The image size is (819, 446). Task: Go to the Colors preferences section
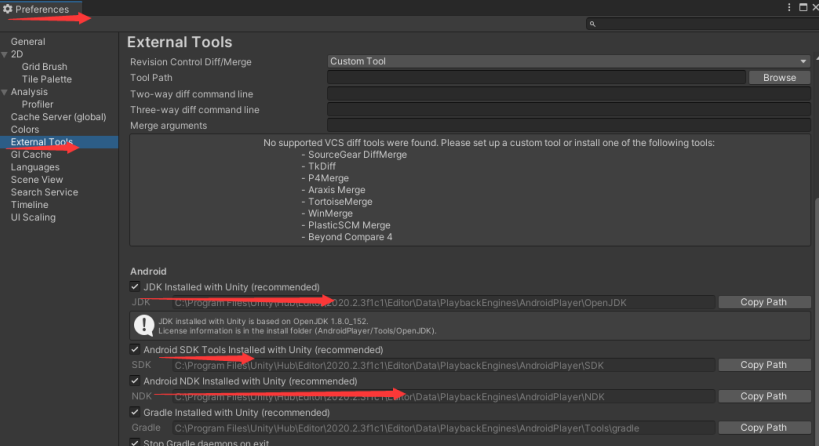pyautogui.click(x=25, y=130)
